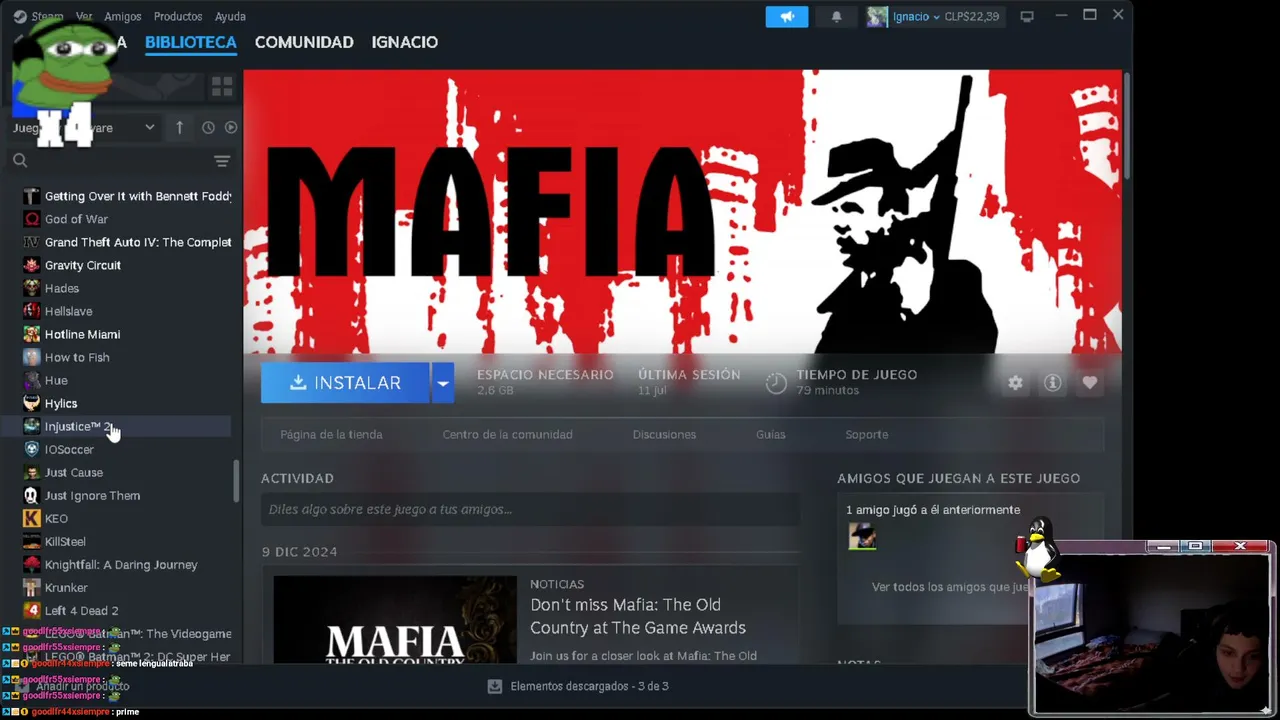Select Just Cause game icon
Image resolution: width=1280 pixels, height=720 pixels.
coord(32,472)
